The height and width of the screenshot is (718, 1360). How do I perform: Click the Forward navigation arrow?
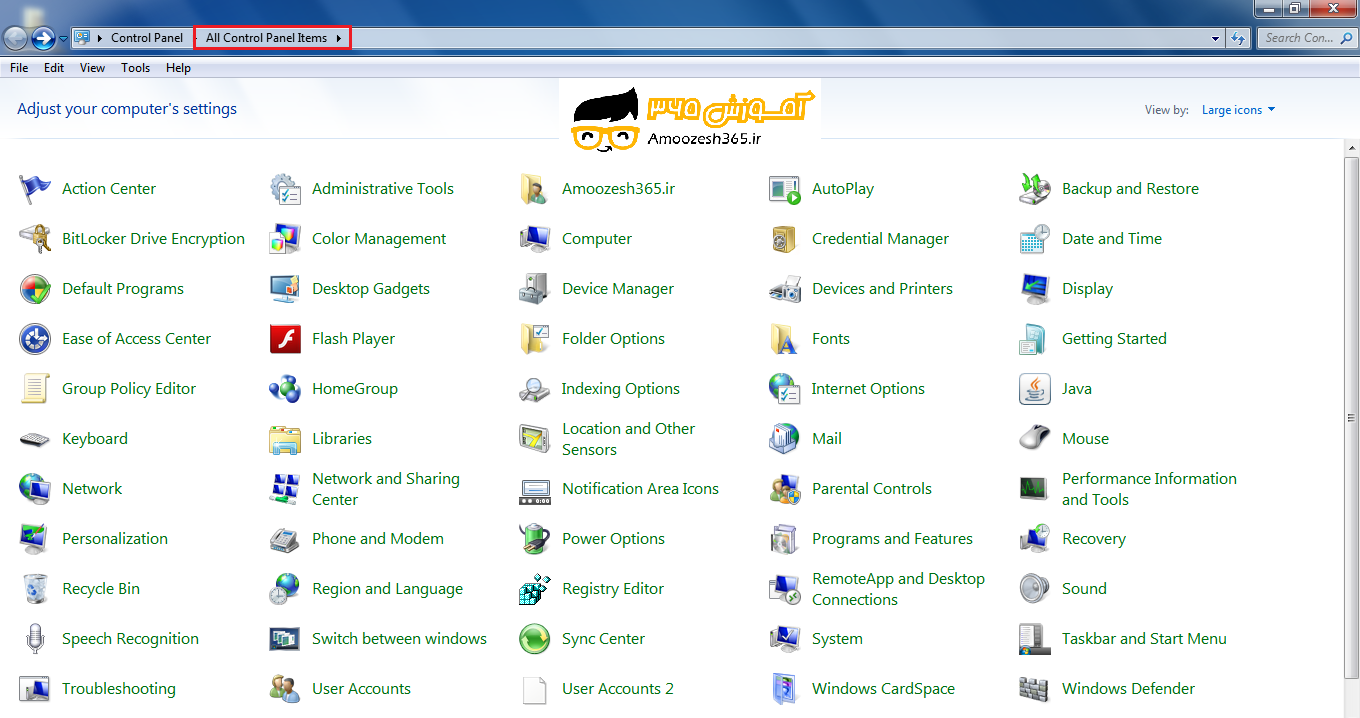[43, 38]
